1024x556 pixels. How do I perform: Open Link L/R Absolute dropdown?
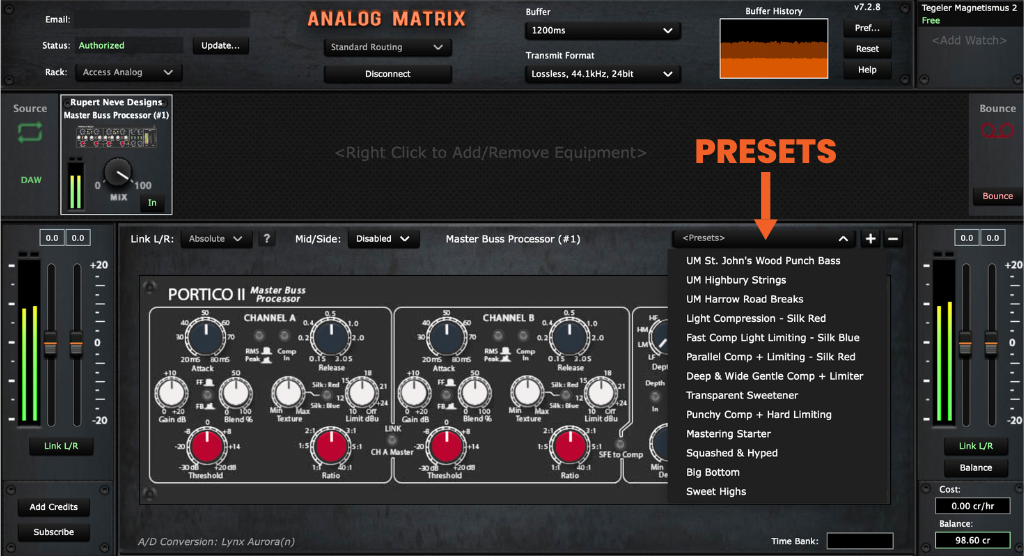click(216, 239)
